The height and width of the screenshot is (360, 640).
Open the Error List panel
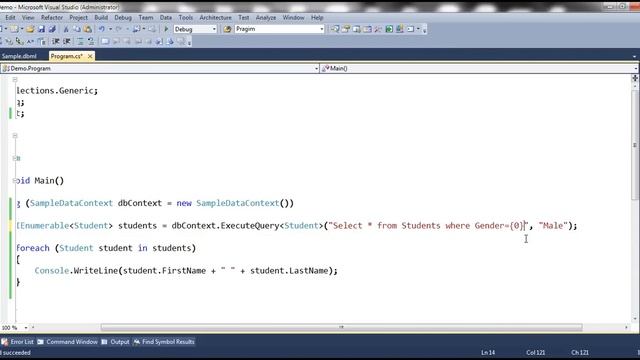click(18, 342)
